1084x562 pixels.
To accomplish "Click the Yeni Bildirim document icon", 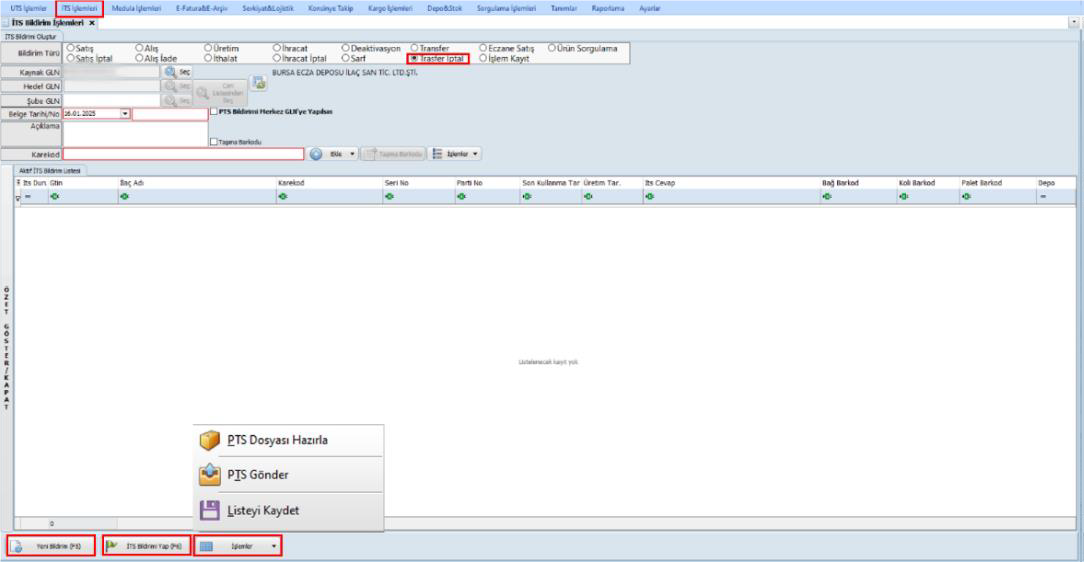I will (17, 547).
